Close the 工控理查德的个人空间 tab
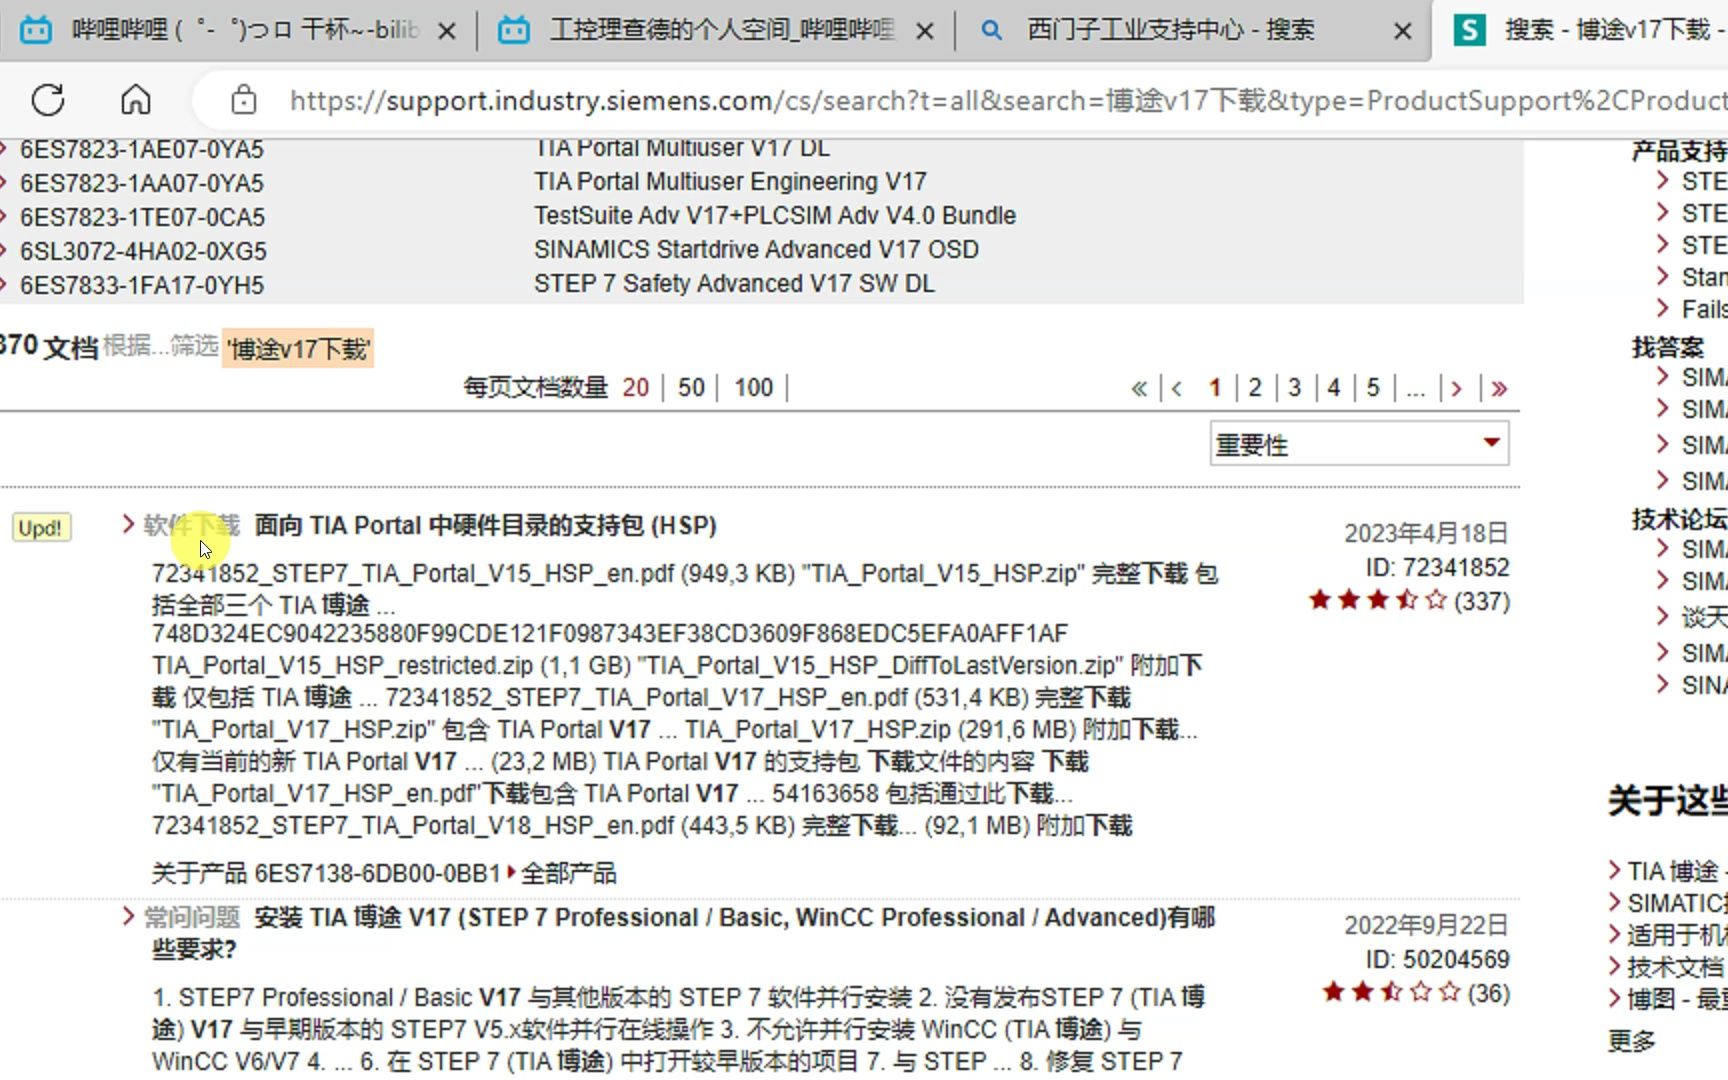 point(925,31)
